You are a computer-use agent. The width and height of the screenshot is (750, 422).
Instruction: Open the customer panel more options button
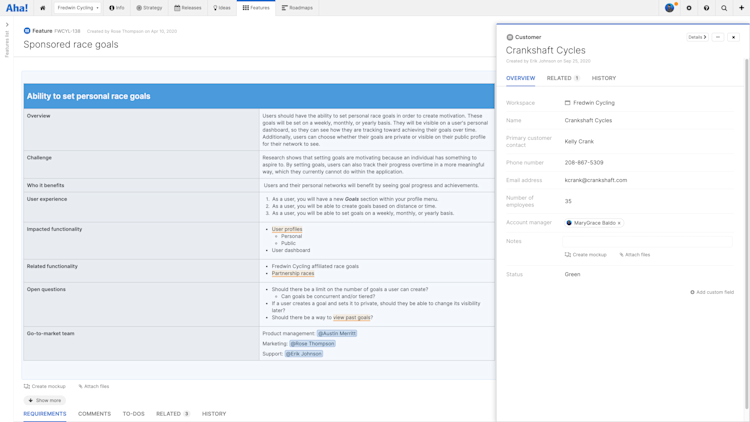coord(718,37)
